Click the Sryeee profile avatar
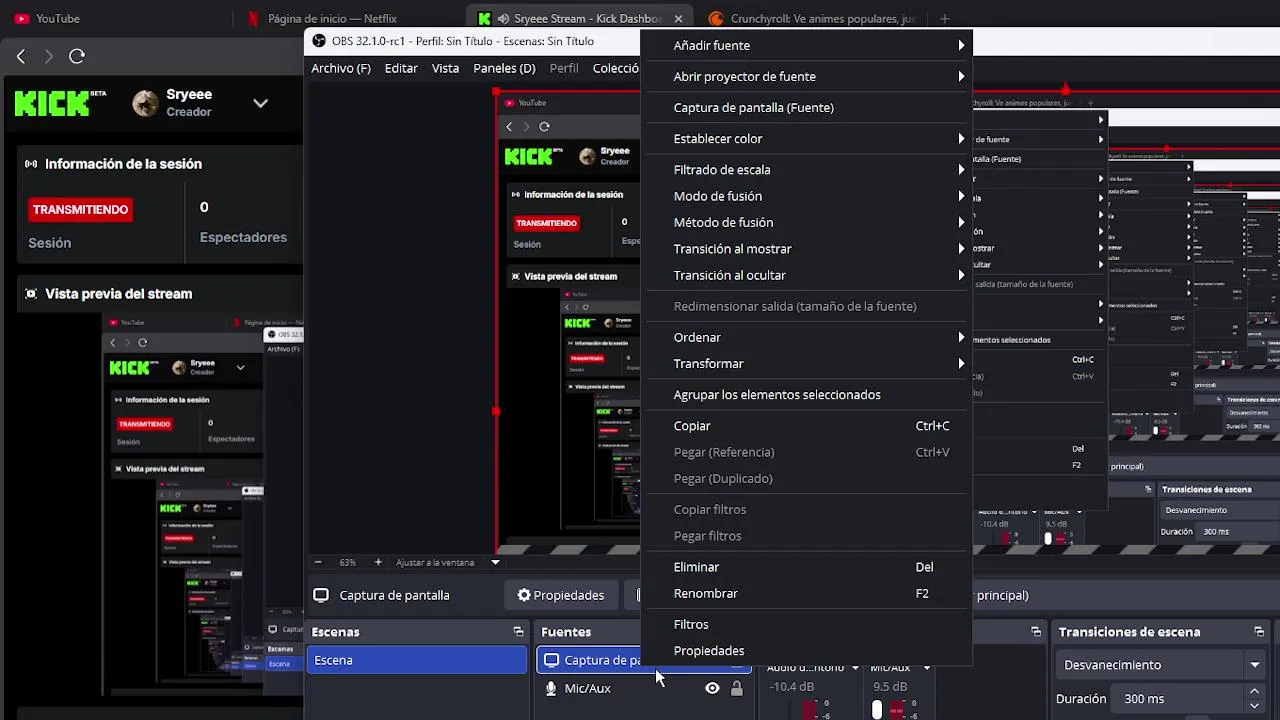This screenshot has width=1280, height=720. pyautogui.click(x=145, y=103)
